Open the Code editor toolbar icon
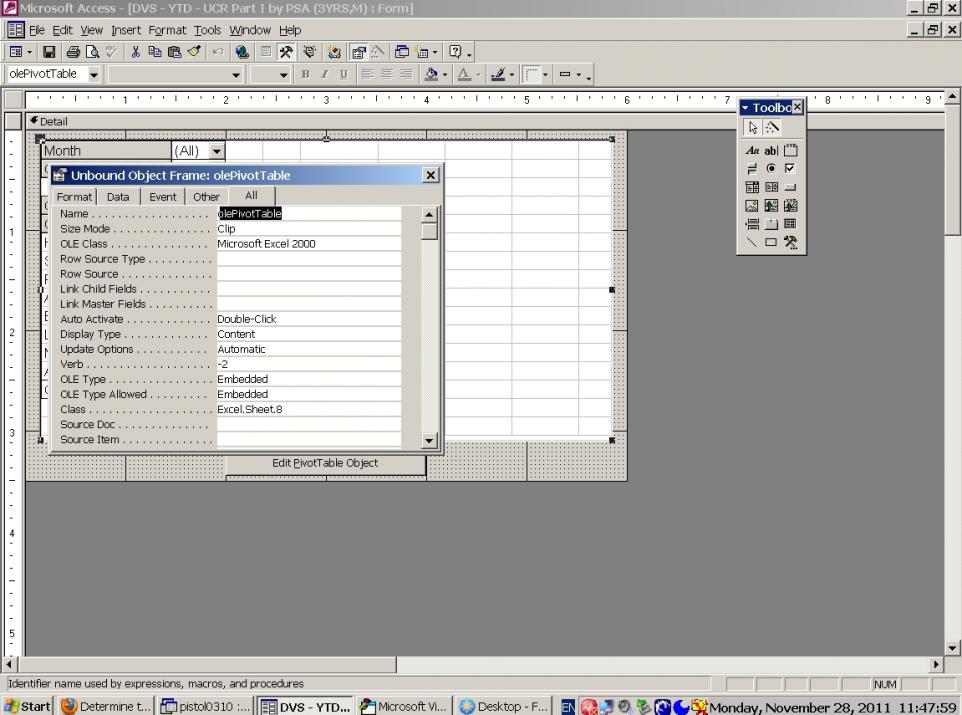962x715 pixels. coord(334,52)
